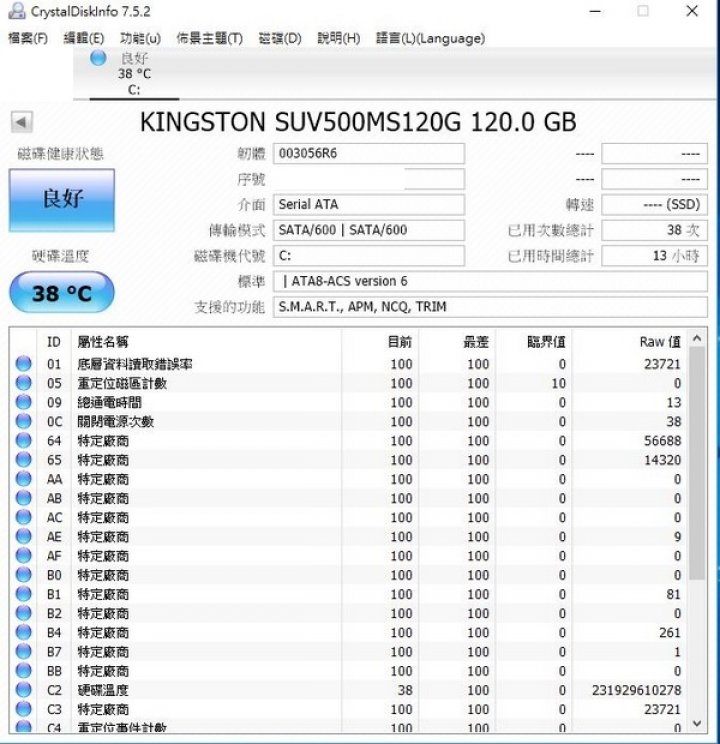This screenshot has height=744, width=720.
Task: Click the 良好 health status button
Action: click(62, 200)
